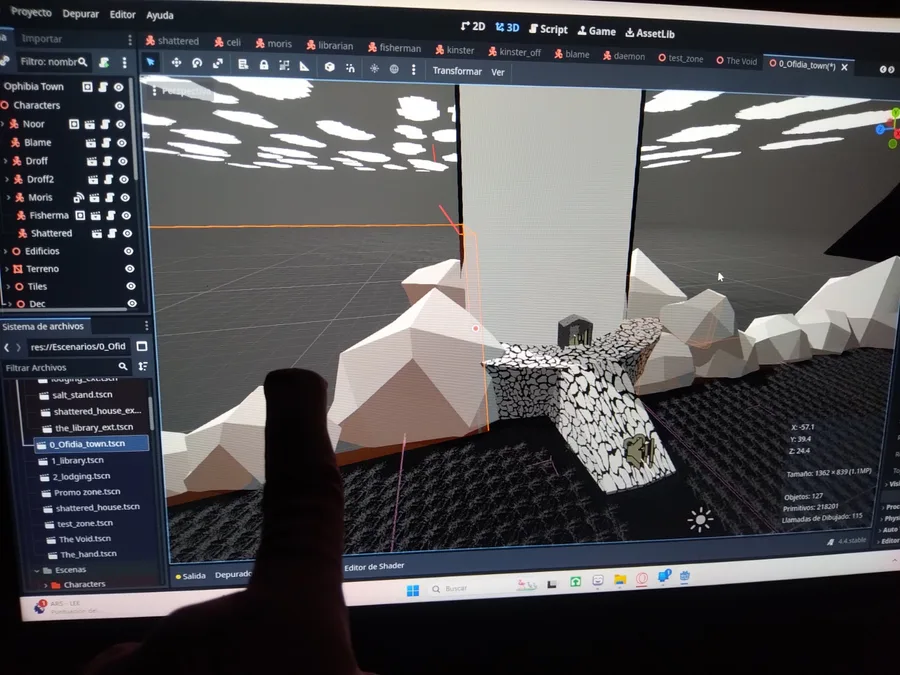Screen dimensions: 900x675
Task: Go forward in the file system history
Action: [18, 347]
